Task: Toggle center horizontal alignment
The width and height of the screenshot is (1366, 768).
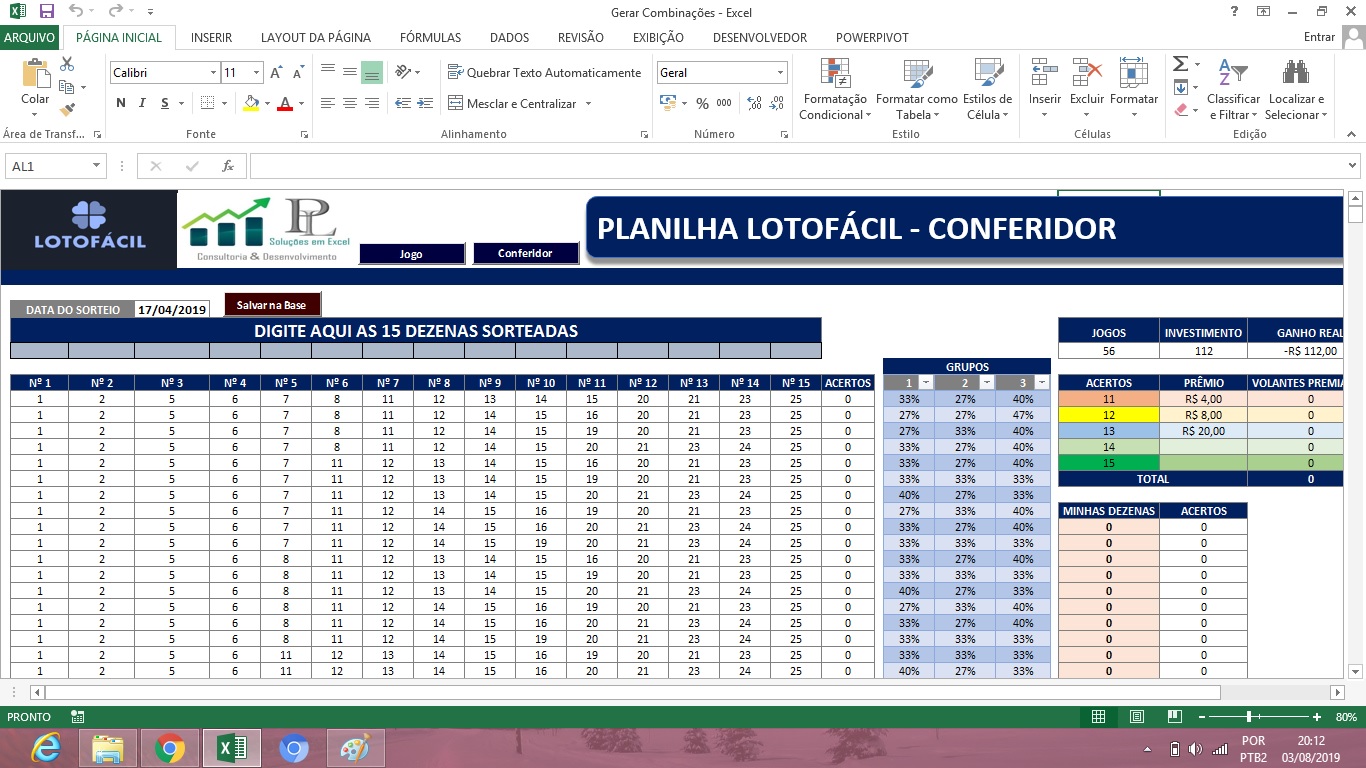Action: coord(349,103)
